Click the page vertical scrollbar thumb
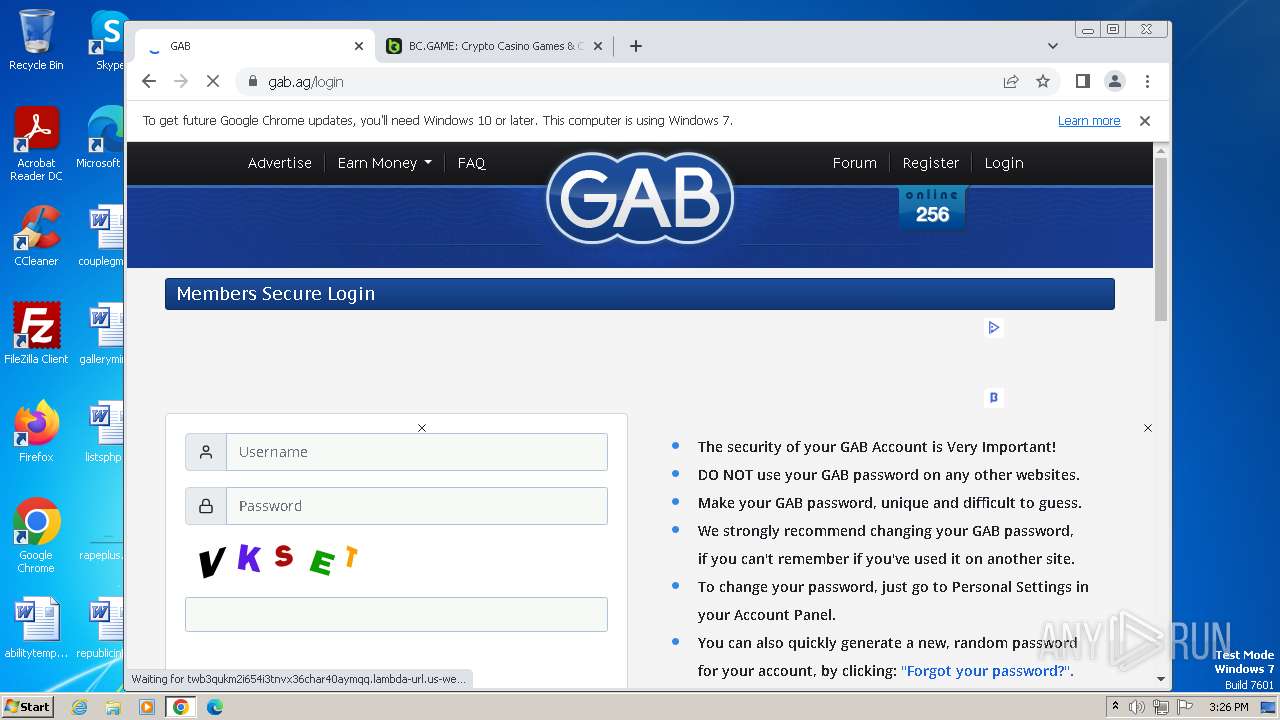 (x=1161, y=240)
